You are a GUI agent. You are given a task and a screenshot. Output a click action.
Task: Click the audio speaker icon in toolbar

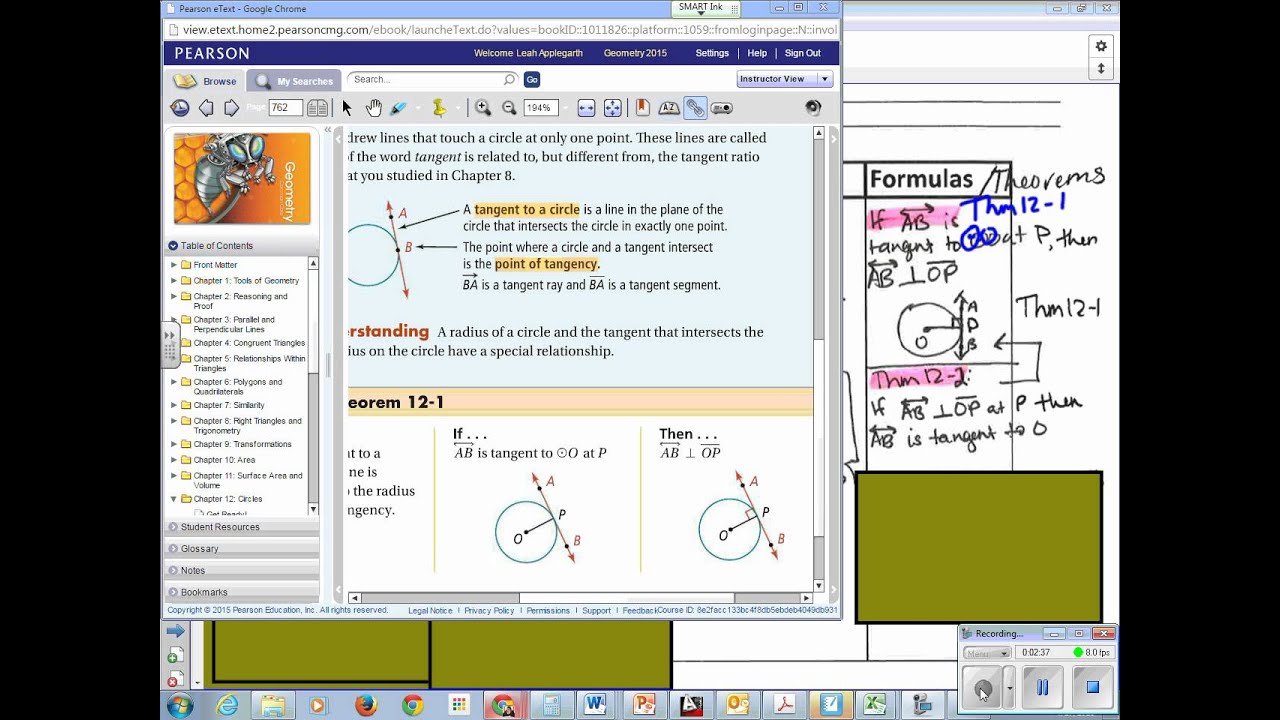[x=813, y=107]
